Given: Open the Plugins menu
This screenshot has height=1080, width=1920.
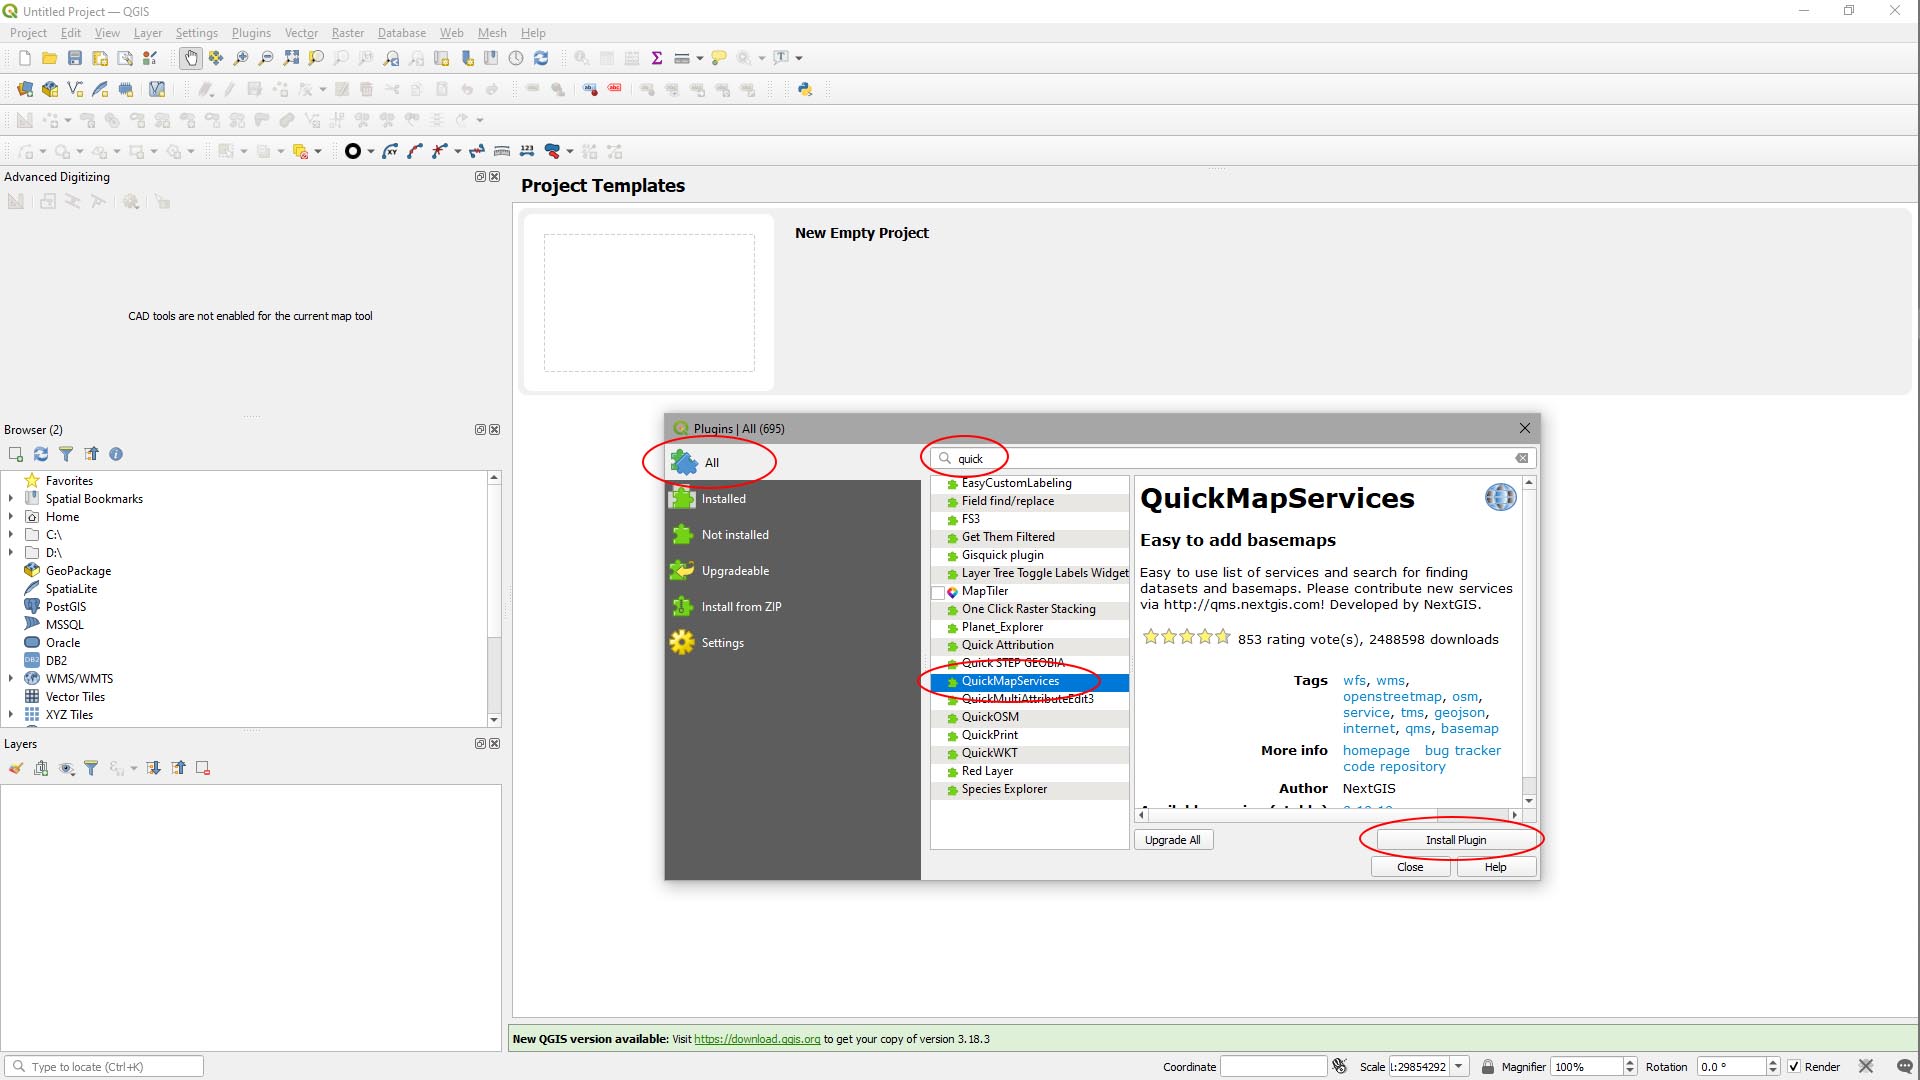Looking at the screenshot, I should click(x=251, y=33).
